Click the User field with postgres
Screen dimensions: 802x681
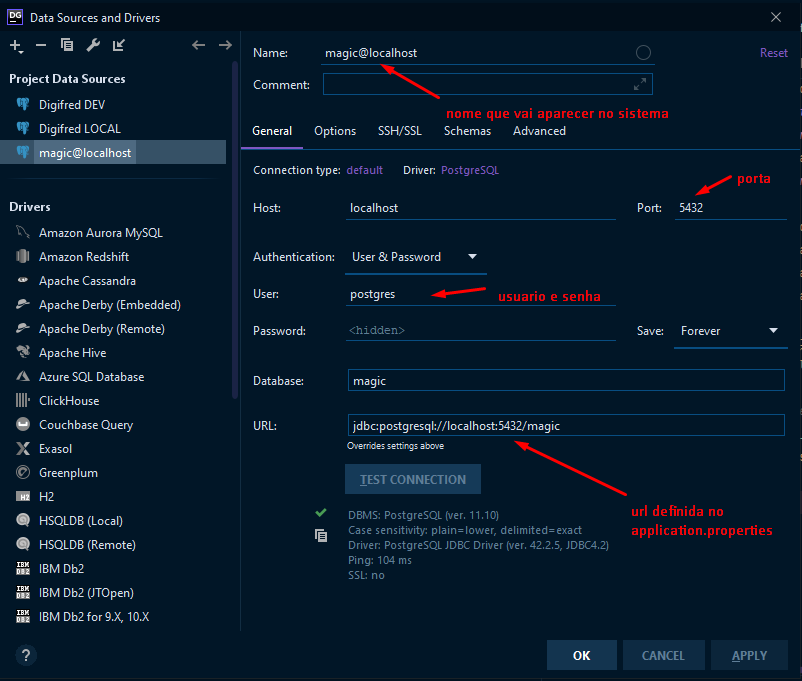tap(480, 294)
